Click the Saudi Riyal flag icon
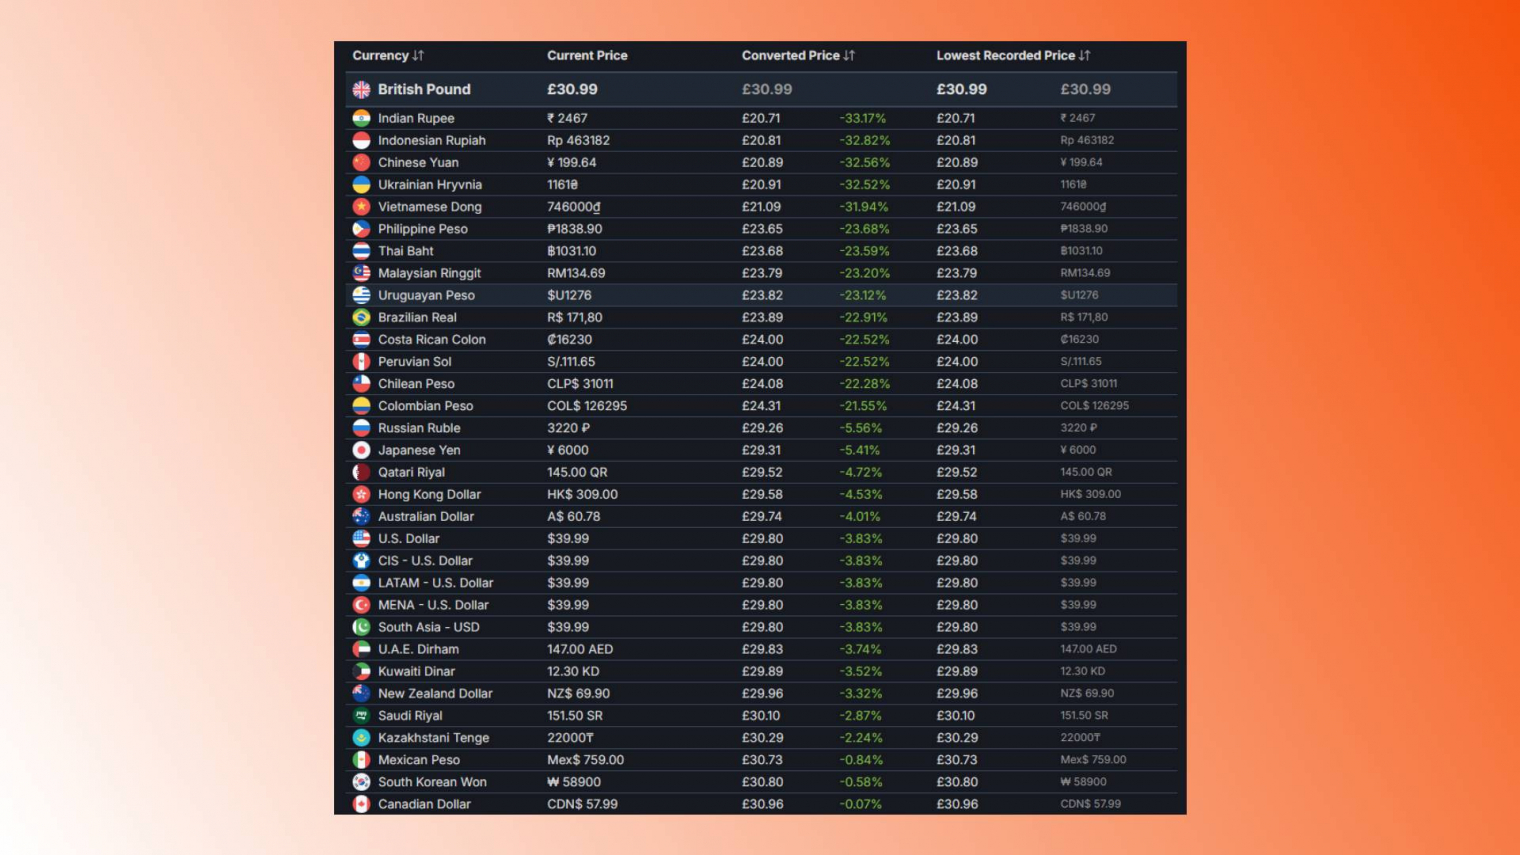 coord(361,716)
